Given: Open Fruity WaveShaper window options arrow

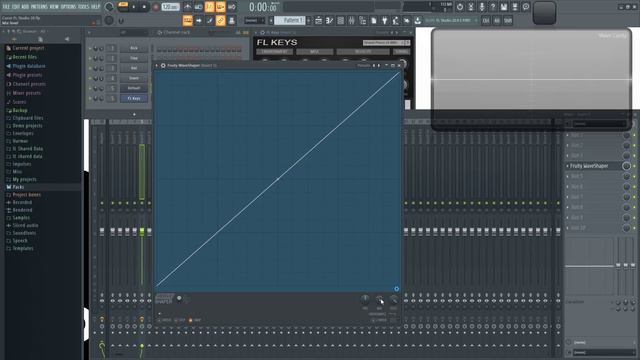Looking at the screenshot, I should pyautogui.click(x=157, y=65).
